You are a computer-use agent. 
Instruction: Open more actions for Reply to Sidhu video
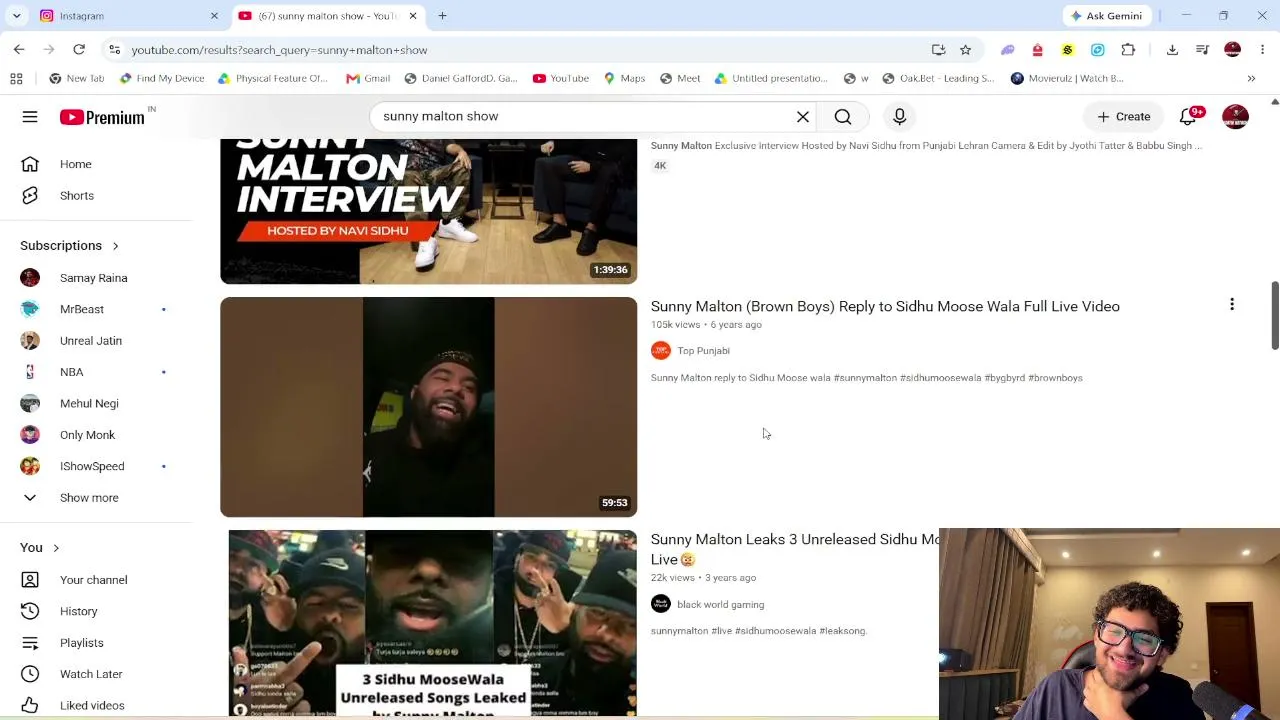tap(1232, 305)
